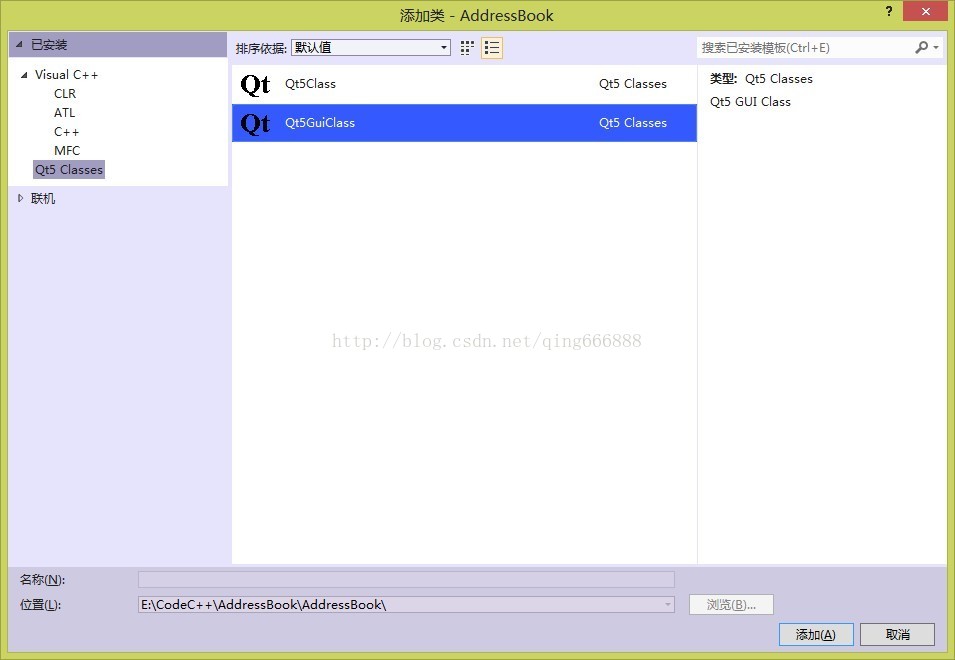Select the Qt5Class template row

coord(464,84)
